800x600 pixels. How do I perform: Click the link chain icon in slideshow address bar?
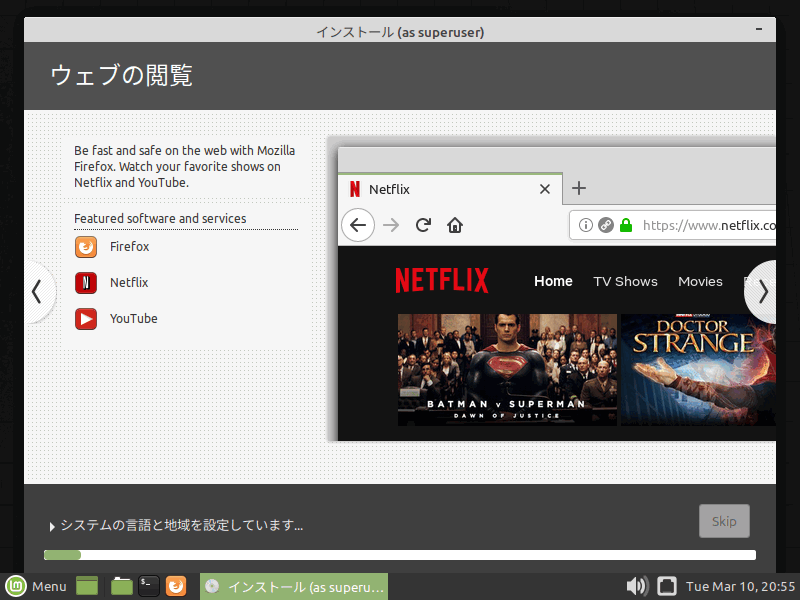(606, 225)
